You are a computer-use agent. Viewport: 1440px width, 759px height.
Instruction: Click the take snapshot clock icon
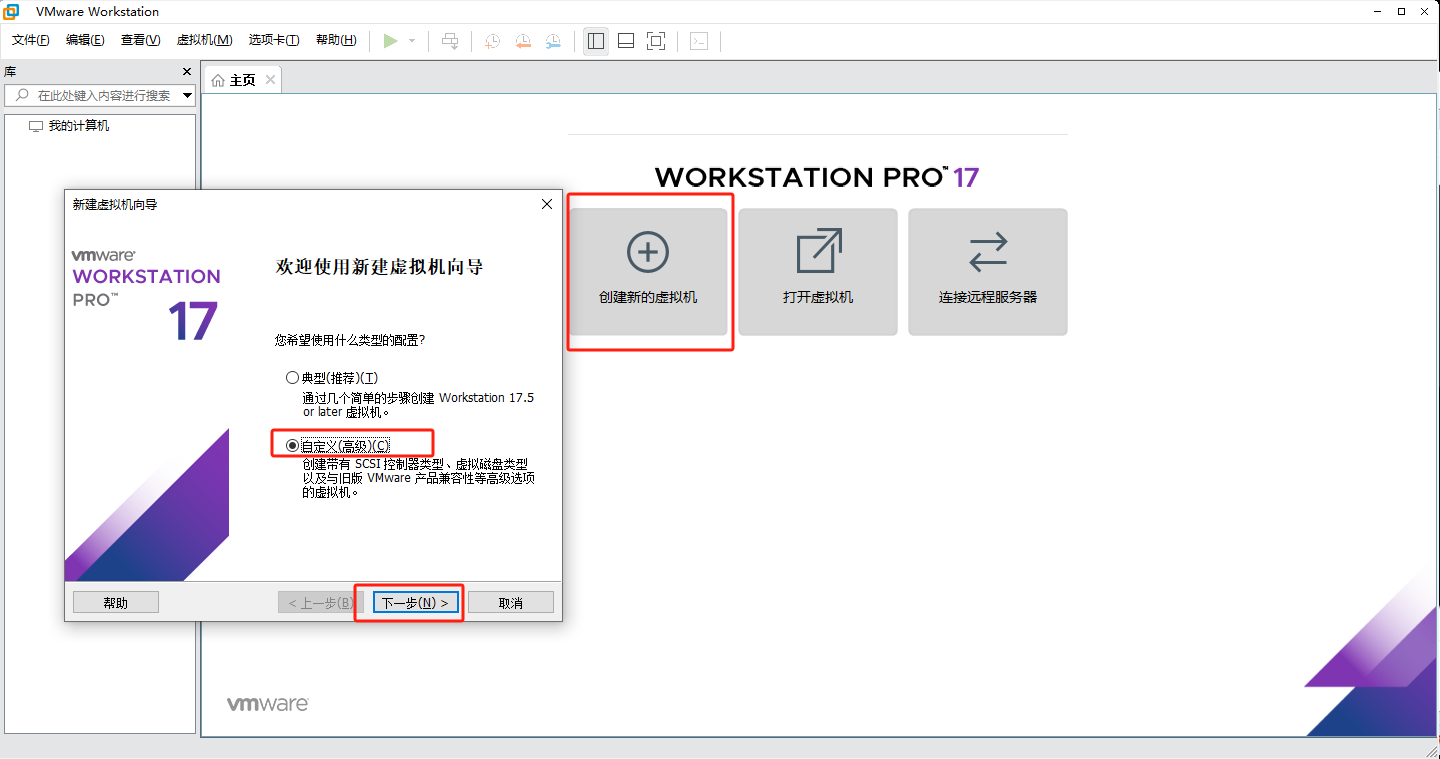coord(493,41)
